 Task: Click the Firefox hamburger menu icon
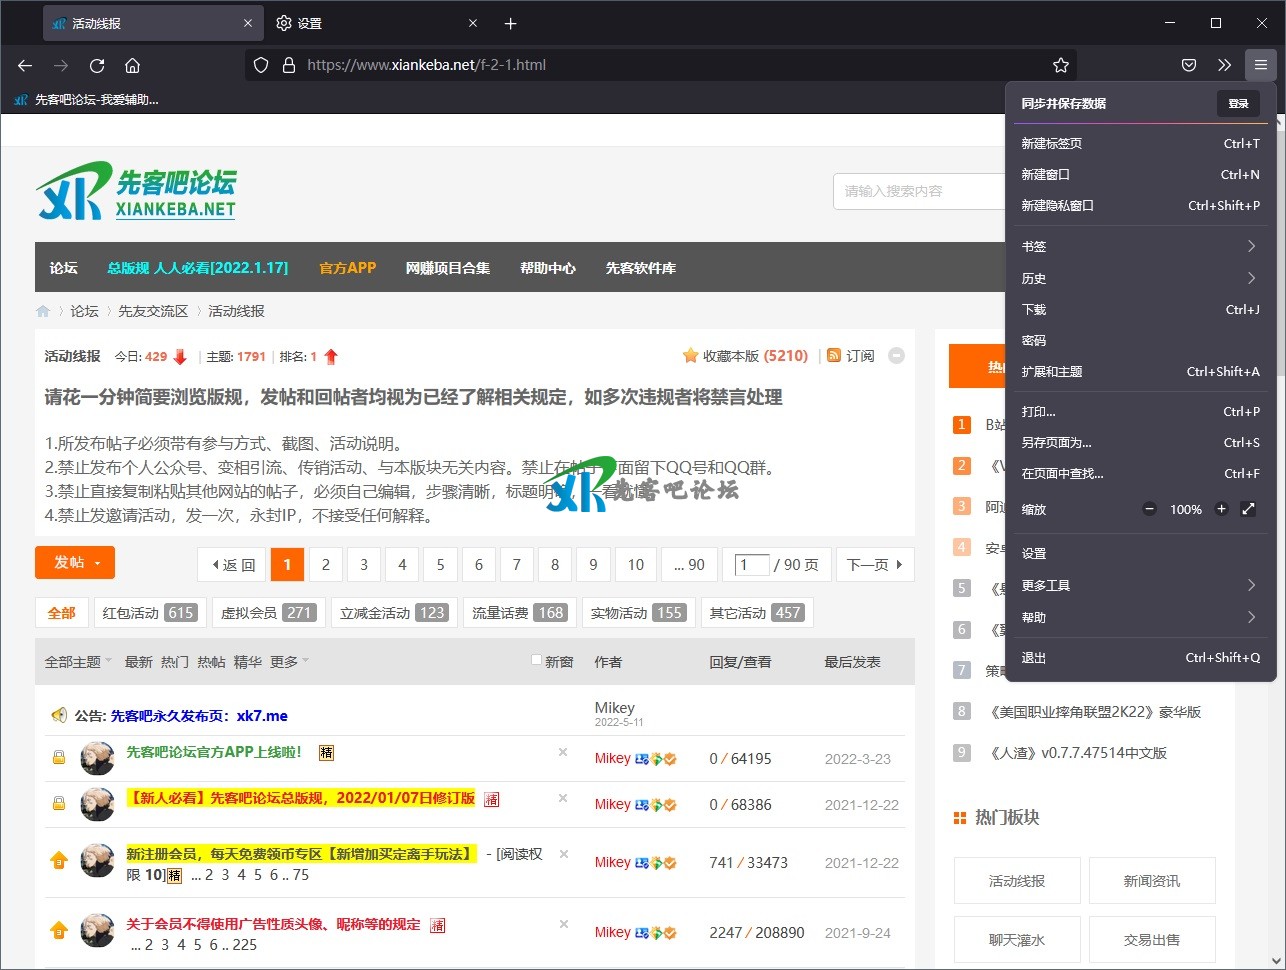coord(1260,65)
